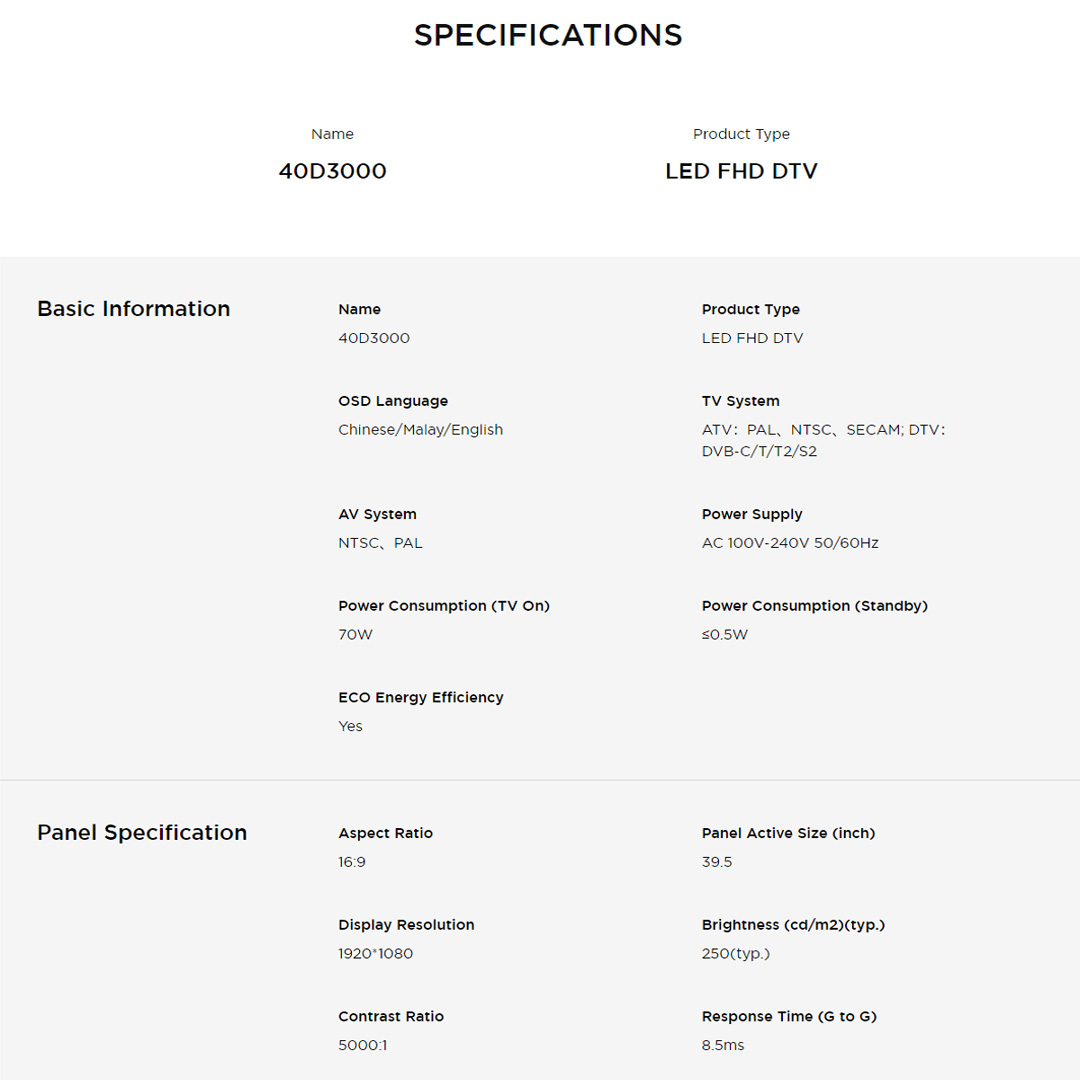Click the 40D3000 model name in header
Screen dimensions: 1080x1080
pyautogui.click(x=332, y=171)
